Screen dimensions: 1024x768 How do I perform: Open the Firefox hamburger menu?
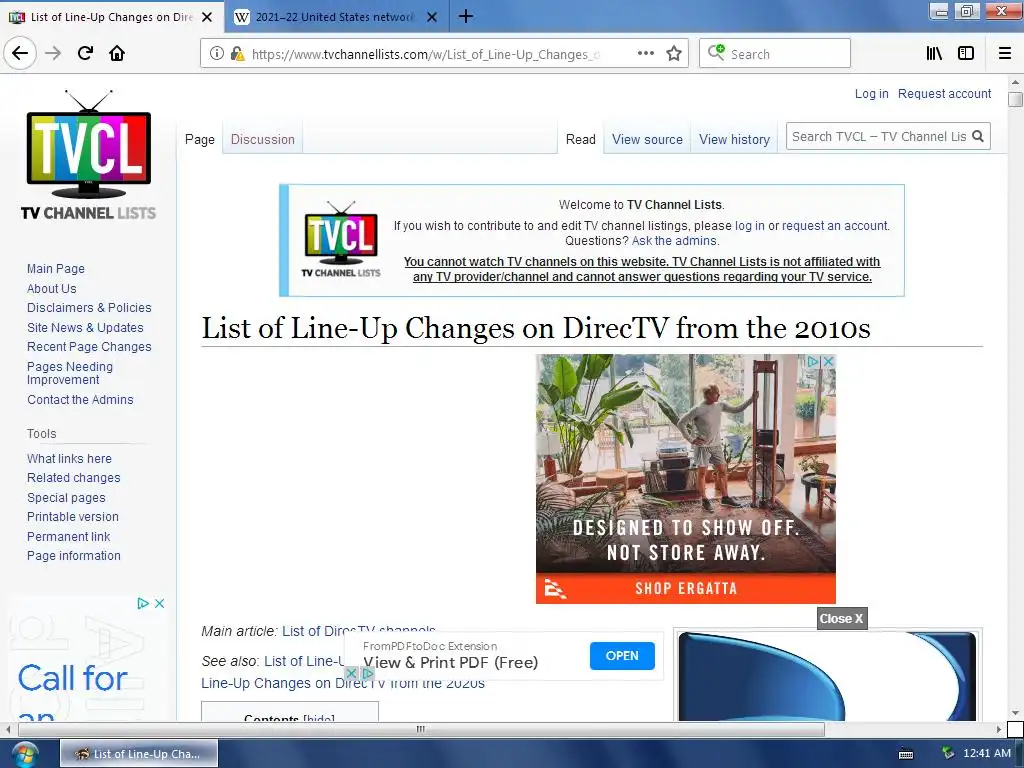click(x=1004, y=54)
